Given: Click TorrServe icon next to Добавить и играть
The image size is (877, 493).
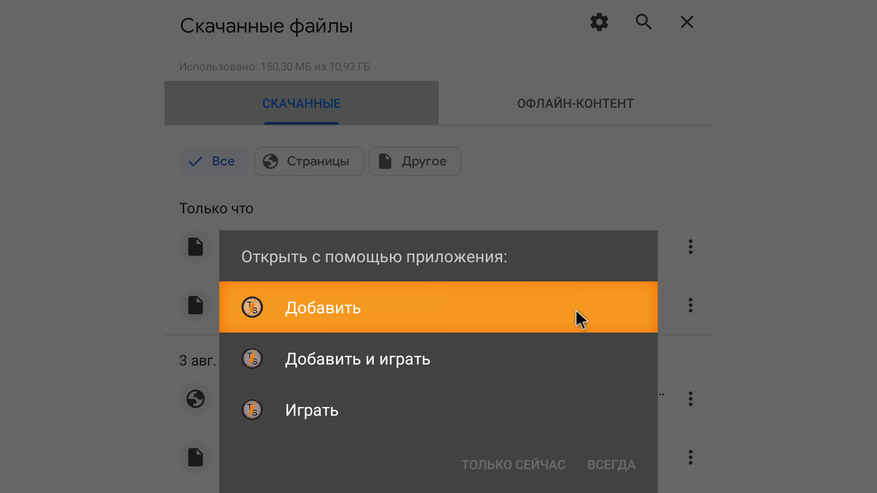Looking at the screenshot, I should tap(252, 359).
